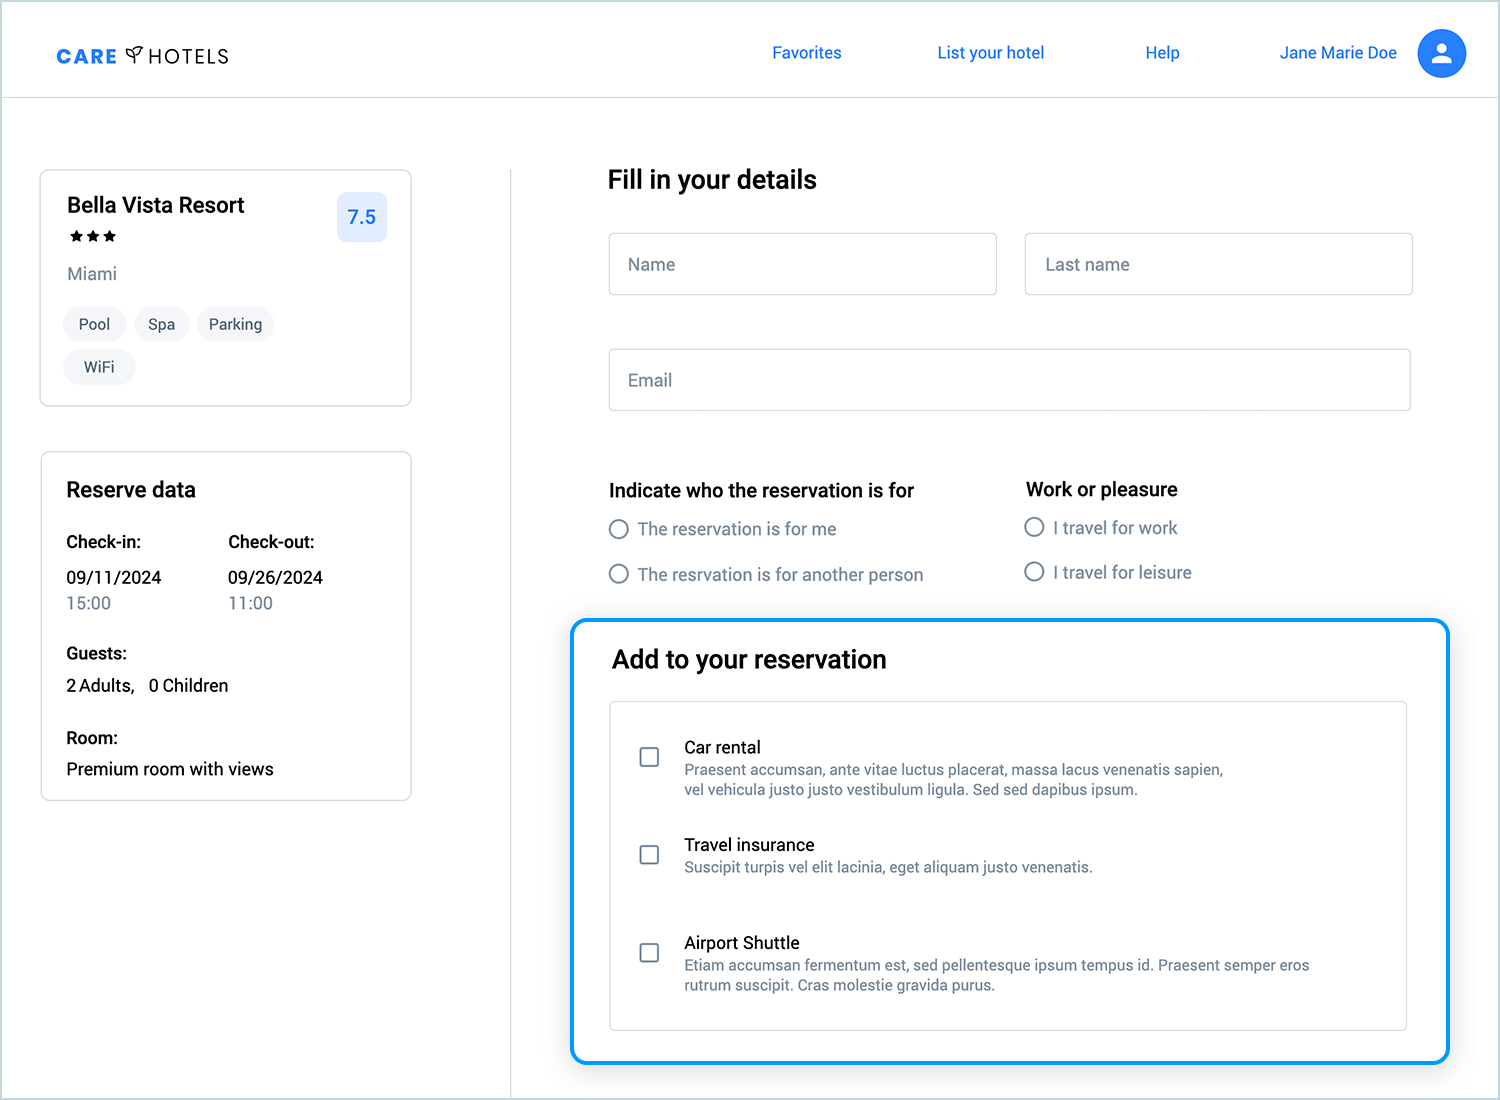Tick the Car rental checkbox

(649, 757)
